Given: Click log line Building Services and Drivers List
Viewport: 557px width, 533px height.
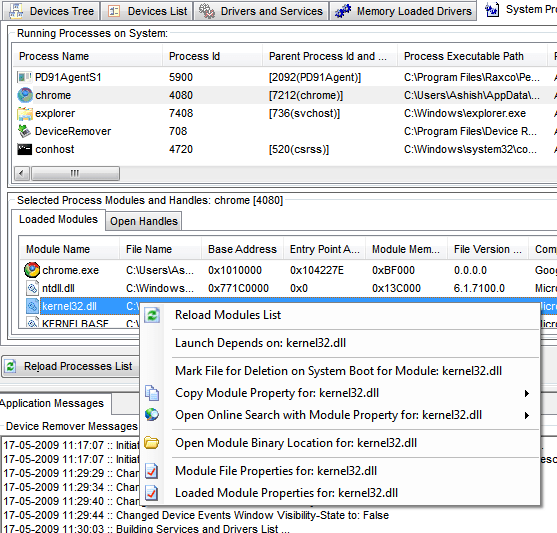Looking at the screenshot, I should (146, 528).
